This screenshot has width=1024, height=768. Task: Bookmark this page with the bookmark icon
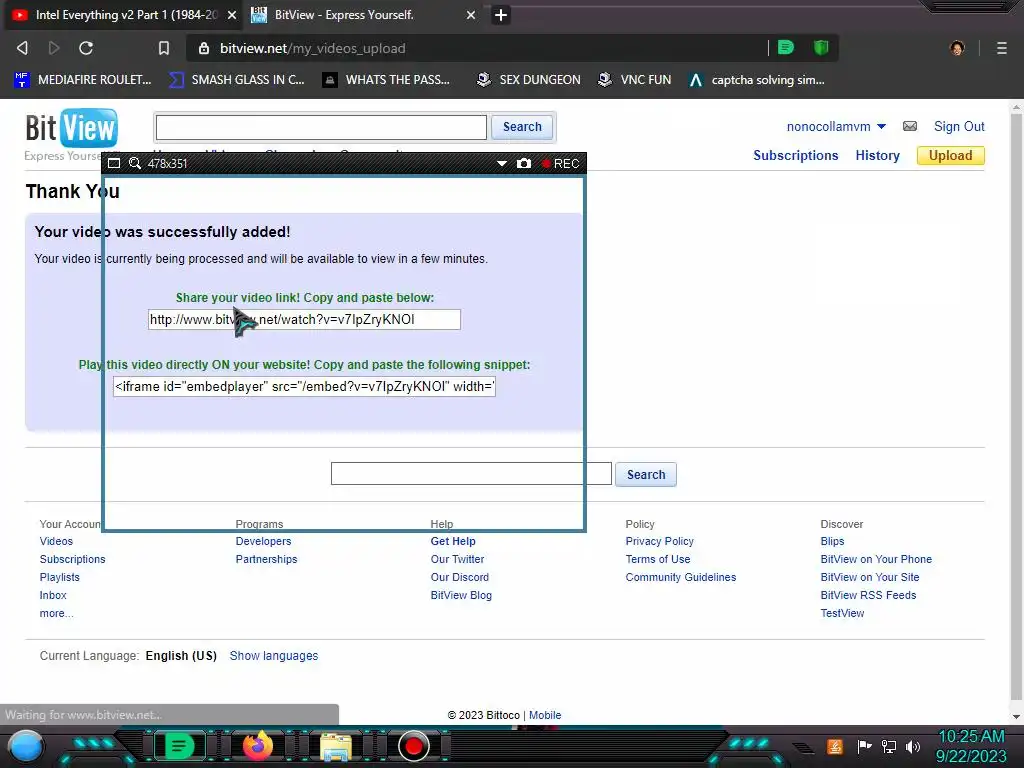164,48
